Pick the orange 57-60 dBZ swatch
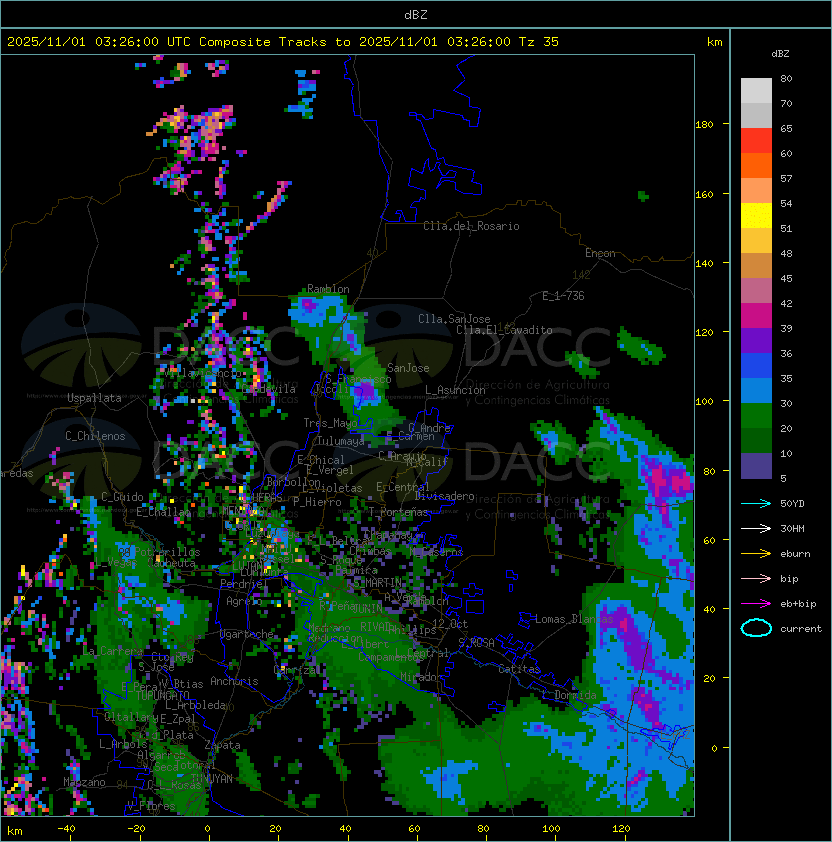 coord(756,166)
